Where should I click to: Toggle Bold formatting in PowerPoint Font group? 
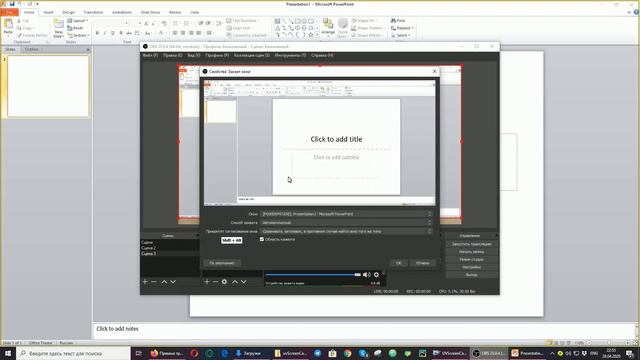(x=97, y=33)
